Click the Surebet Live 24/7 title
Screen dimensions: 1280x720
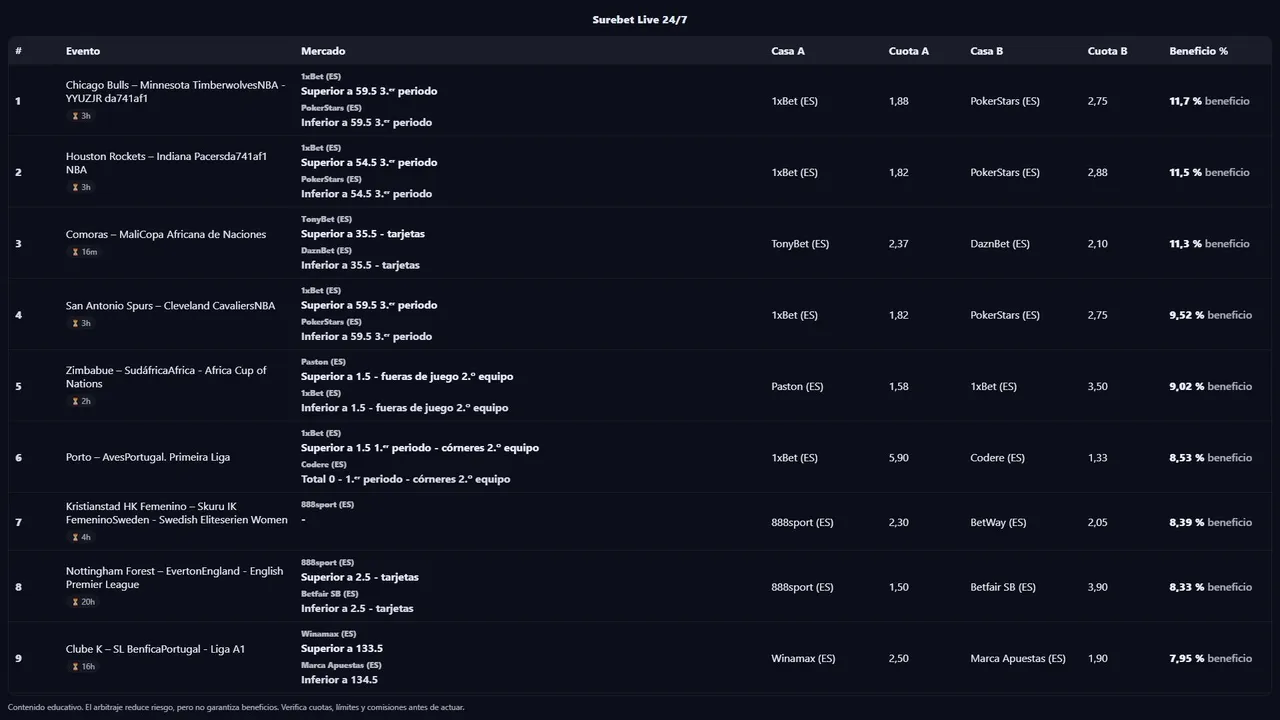tap(639, 20)
